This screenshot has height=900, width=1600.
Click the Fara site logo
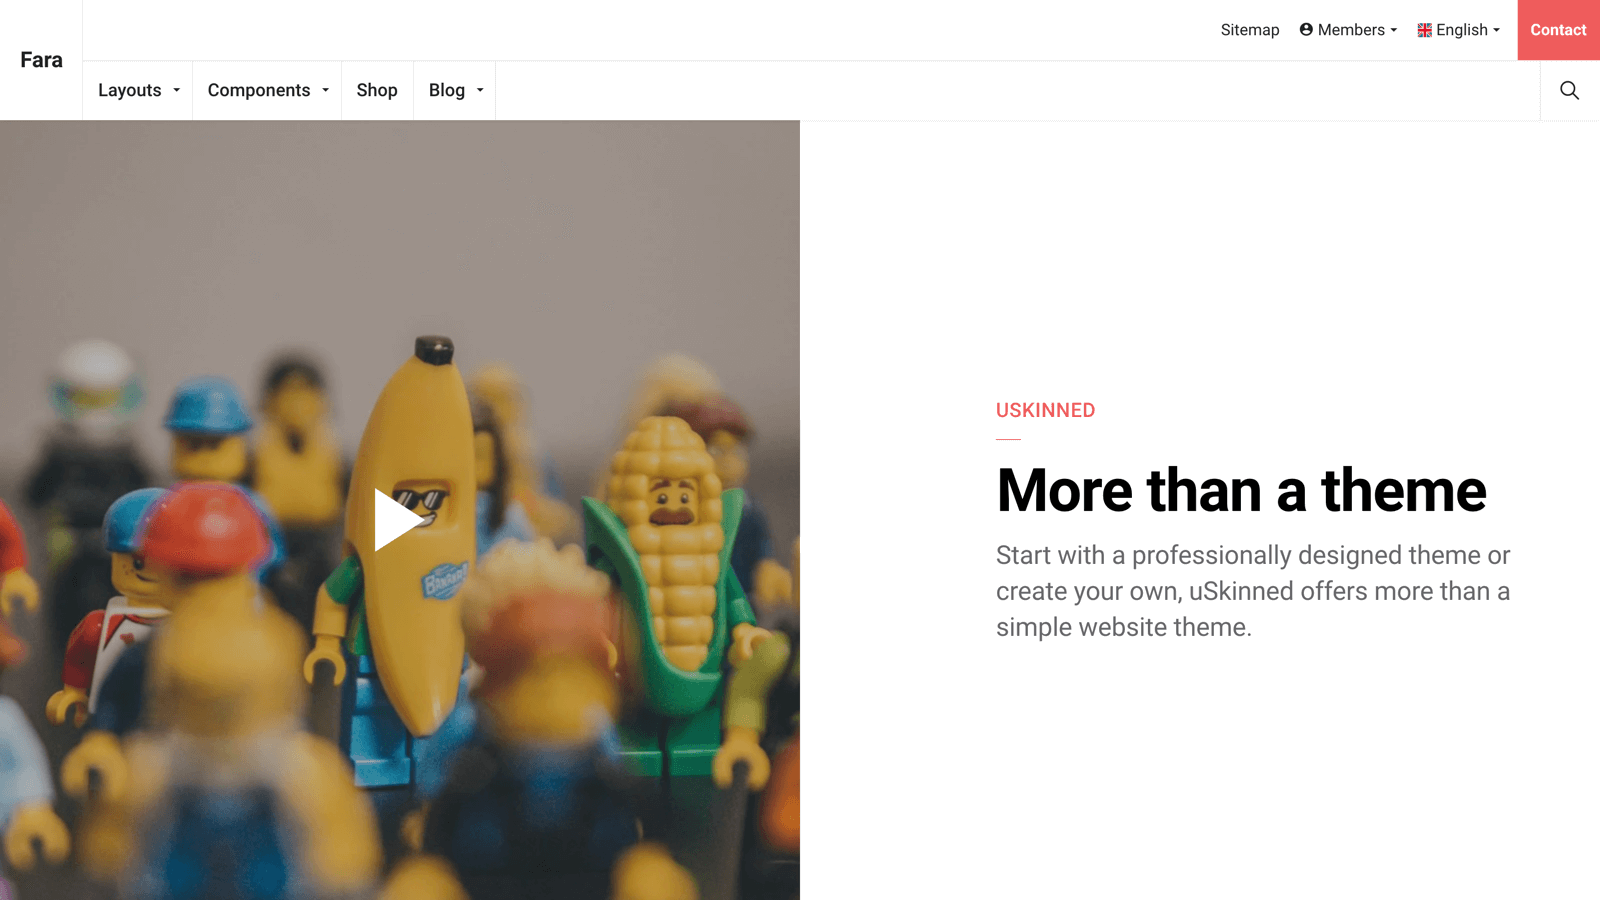point(41,60)
